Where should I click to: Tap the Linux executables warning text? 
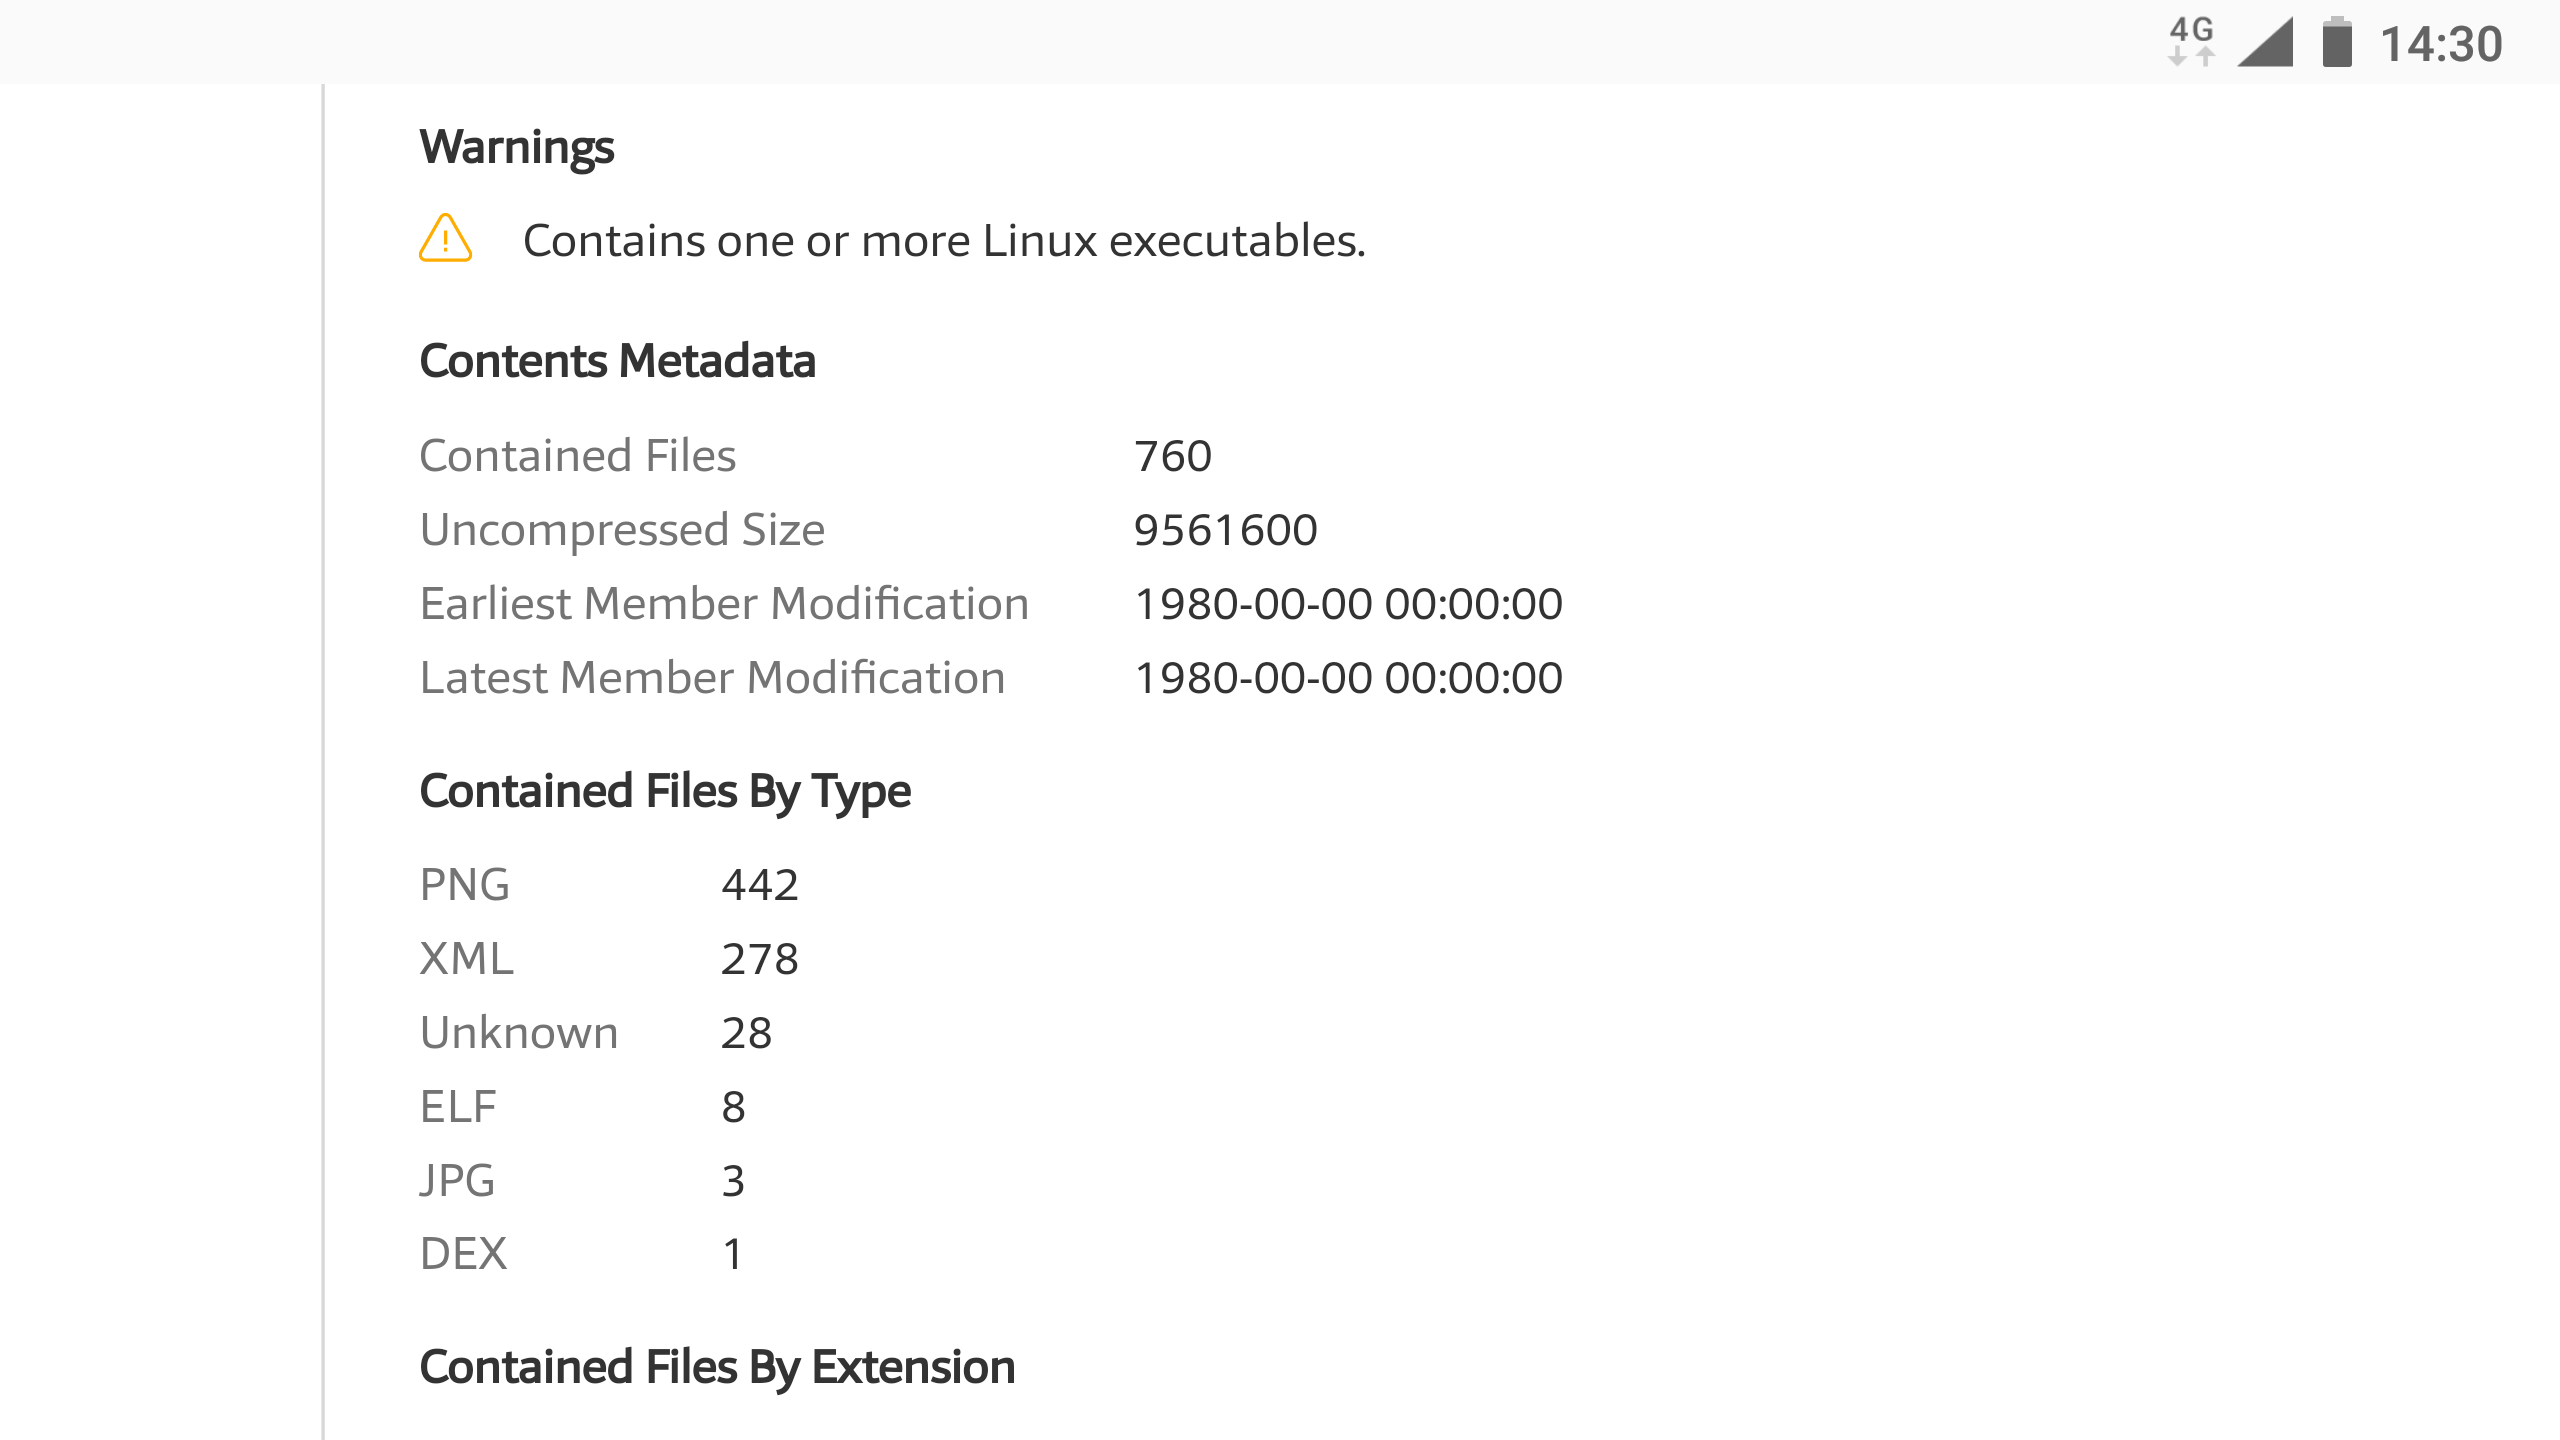(x=944, y=241)
